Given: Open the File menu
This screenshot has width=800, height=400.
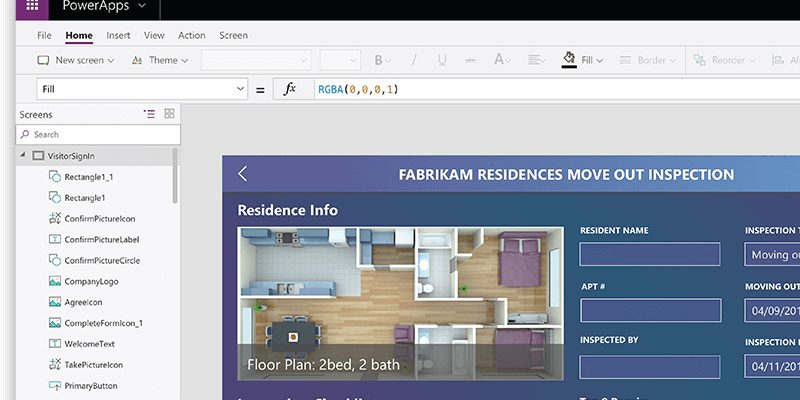Looking at the screenshot, I should pyautogui.click(x=44, y=35).
